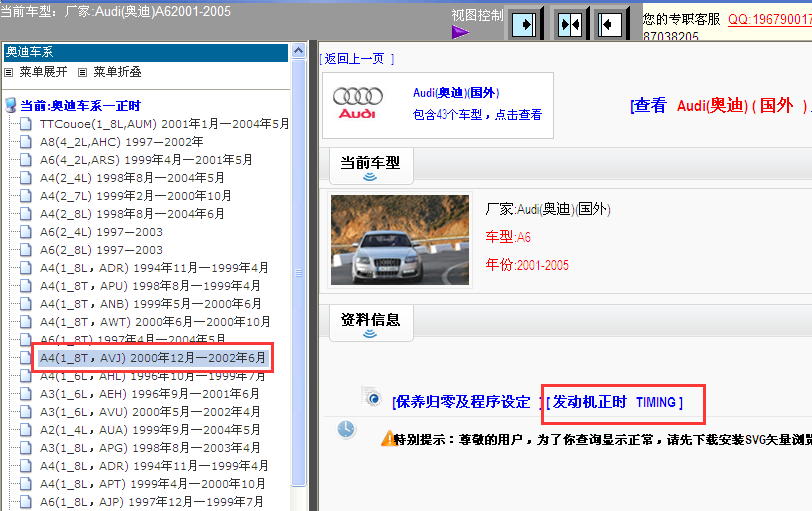Select A6(2_4L) 1997—2003 entry
Image resolution: width=812 pixels, height=511 pixels.
tap(101, 231)
